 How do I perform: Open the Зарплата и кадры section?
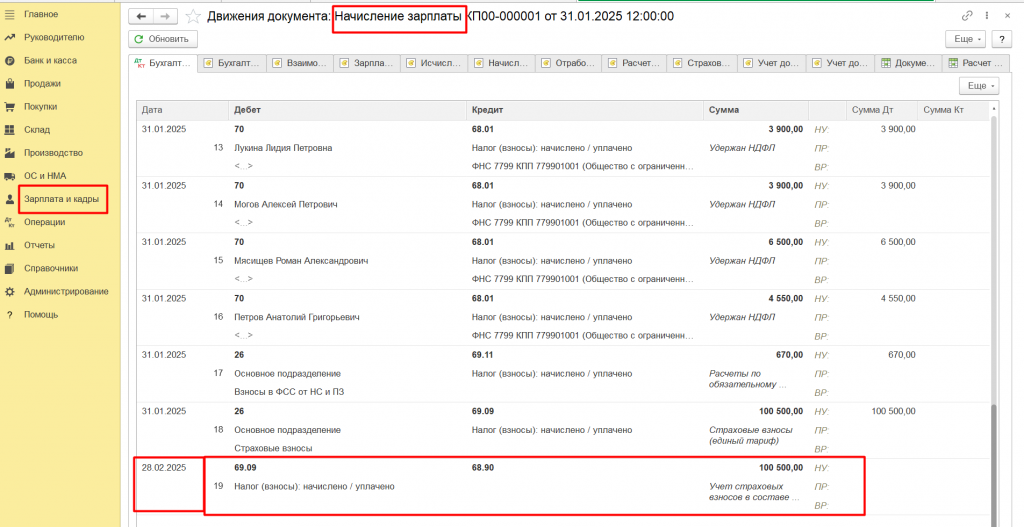[x=61, y=199]
